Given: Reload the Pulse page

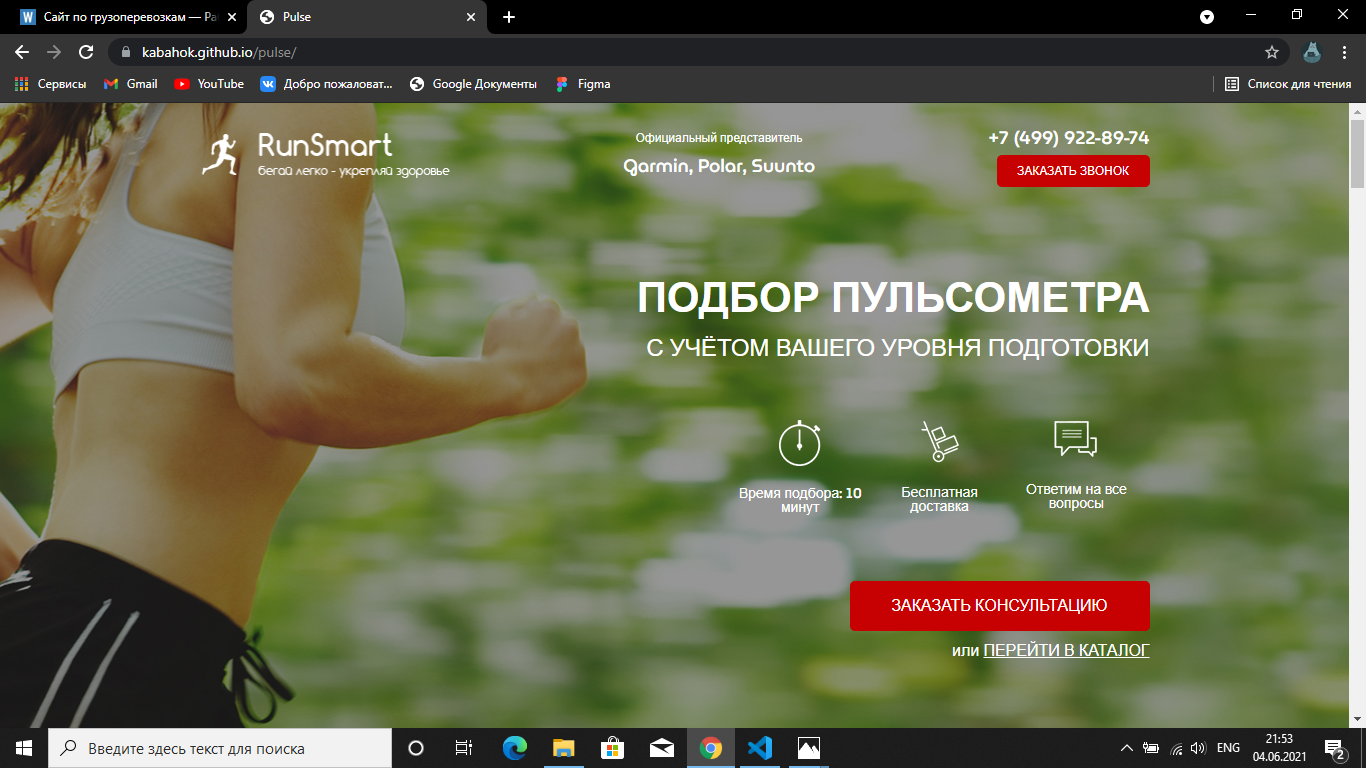Looking at the screenshot, I should [x=86, y=52].
